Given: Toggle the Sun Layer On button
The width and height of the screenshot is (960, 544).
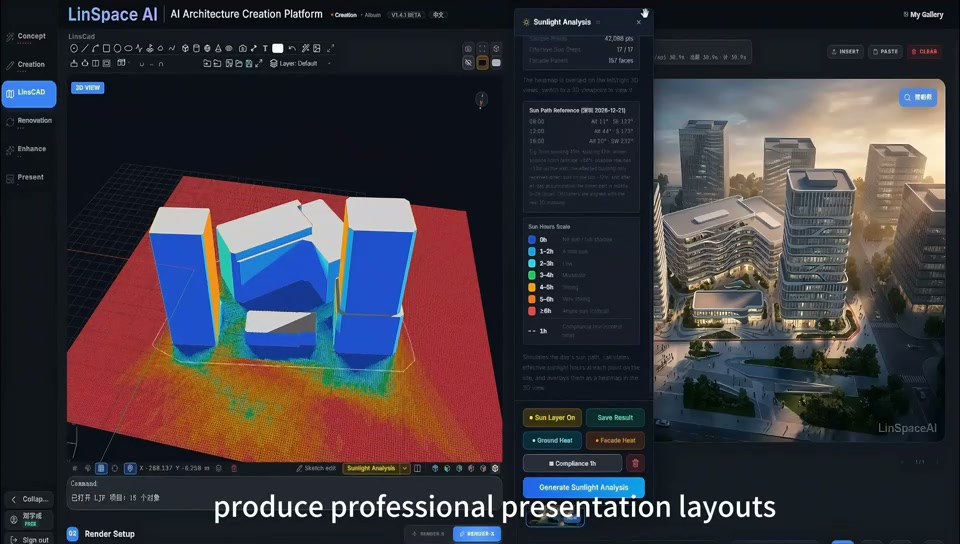Looking at the screenshot, I should click(552, 417).
